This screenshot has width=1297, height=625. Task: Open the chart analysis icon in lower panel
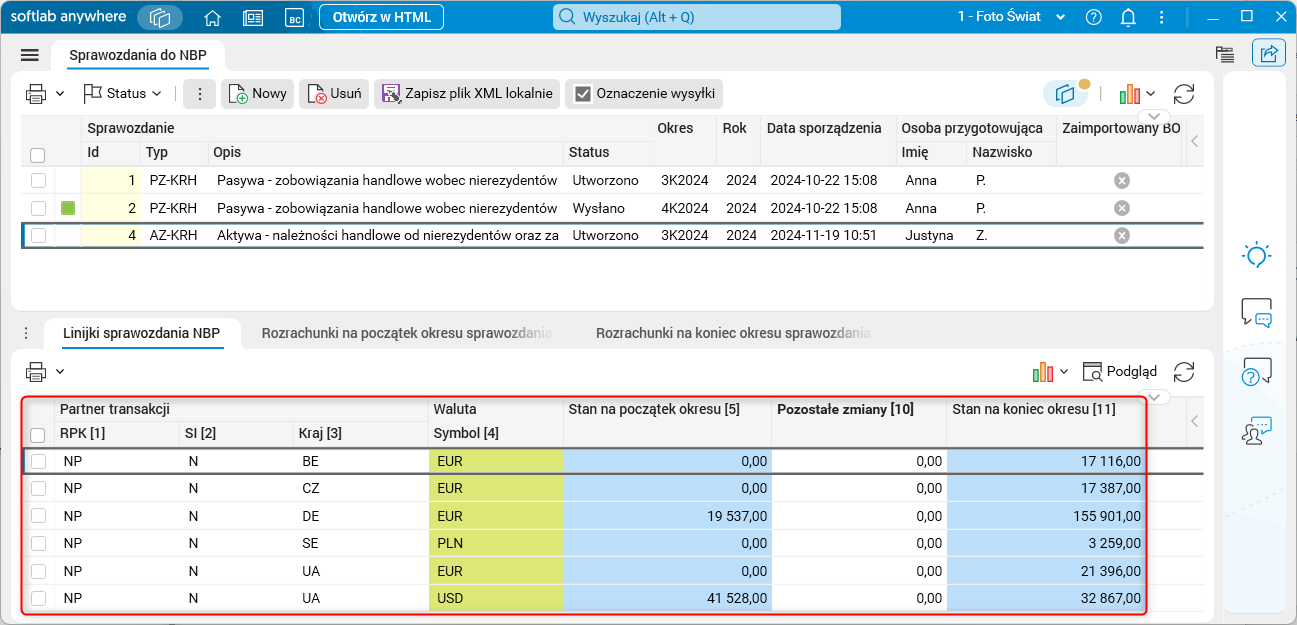[1044, 371]
